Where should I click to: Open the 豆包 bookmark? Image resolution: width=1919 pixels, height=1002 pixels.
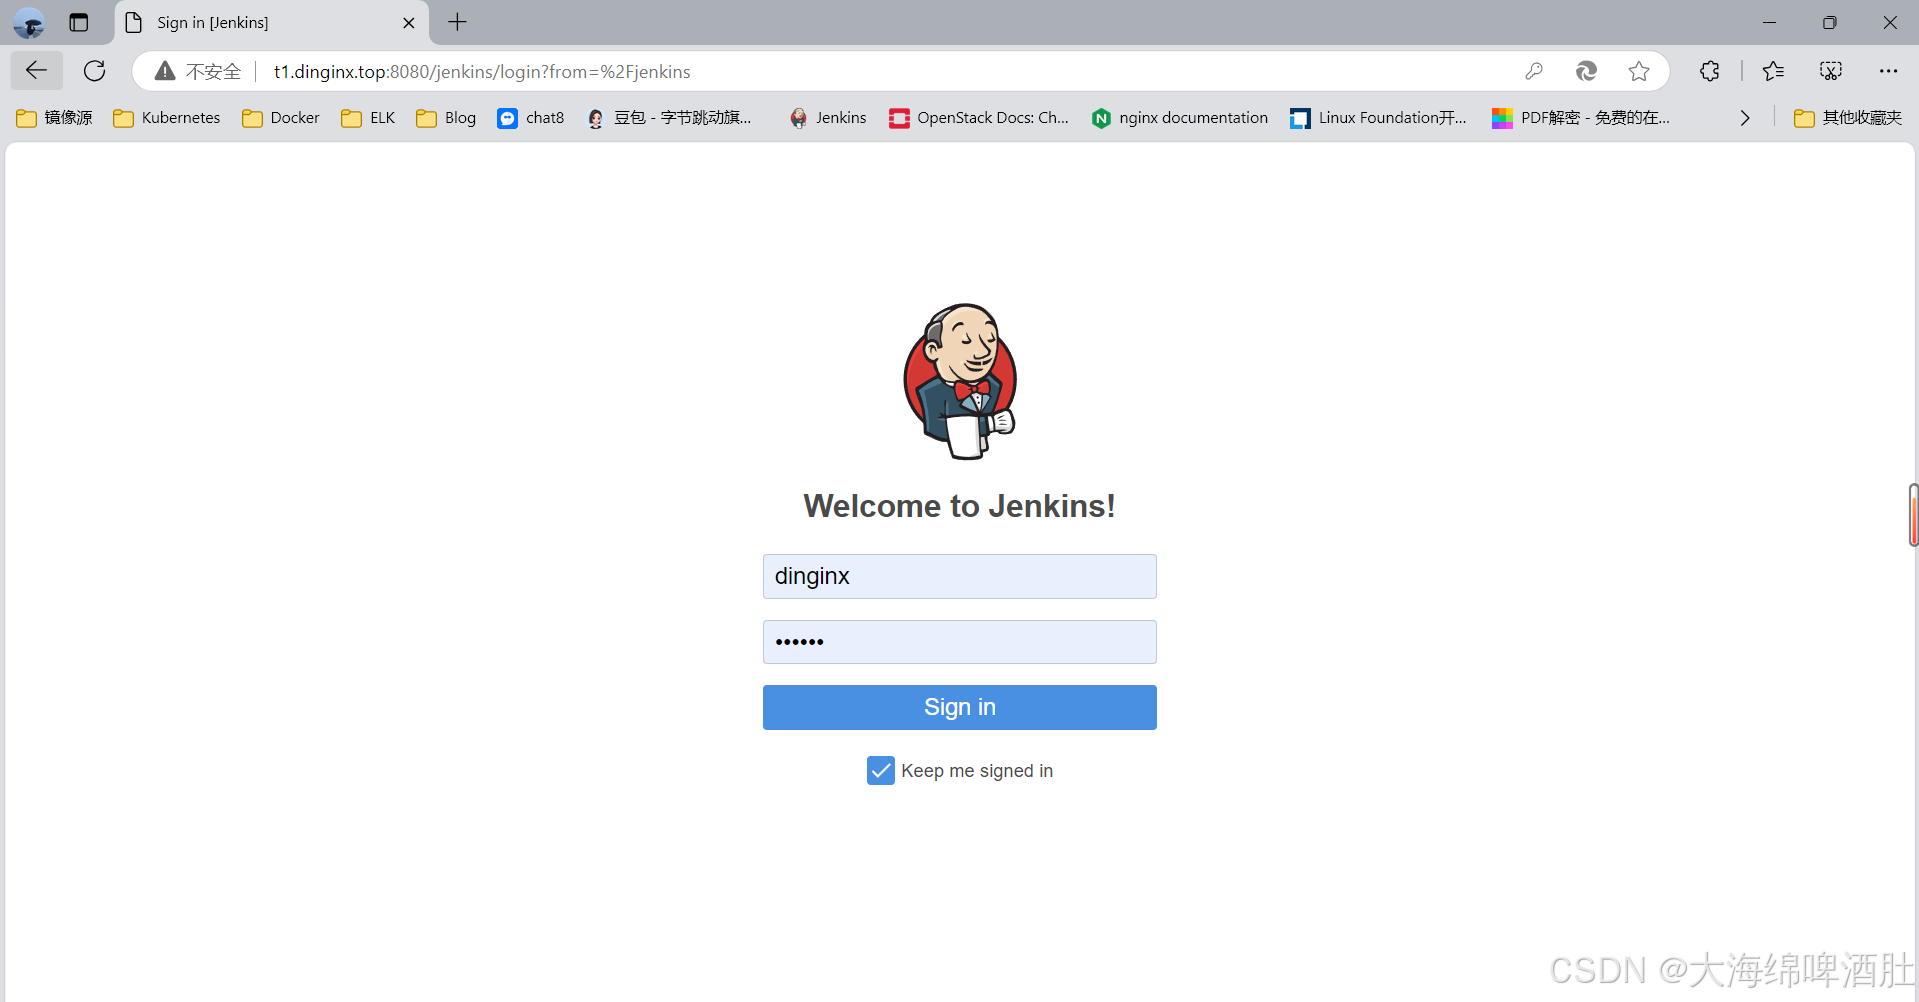pos(669,118)
